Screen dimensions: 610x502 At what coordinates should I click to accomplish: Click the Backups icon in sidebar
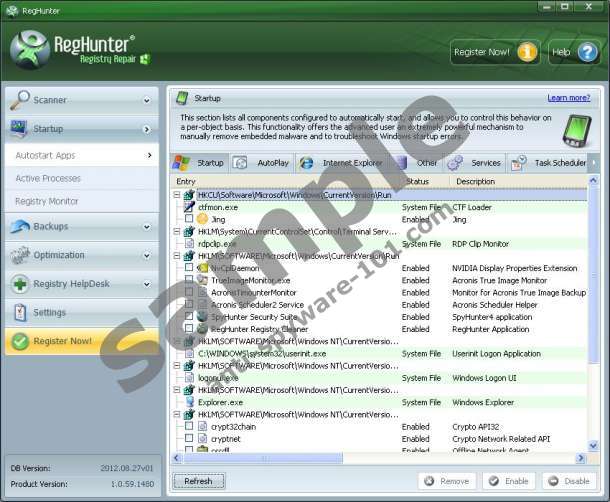(20, 227)
